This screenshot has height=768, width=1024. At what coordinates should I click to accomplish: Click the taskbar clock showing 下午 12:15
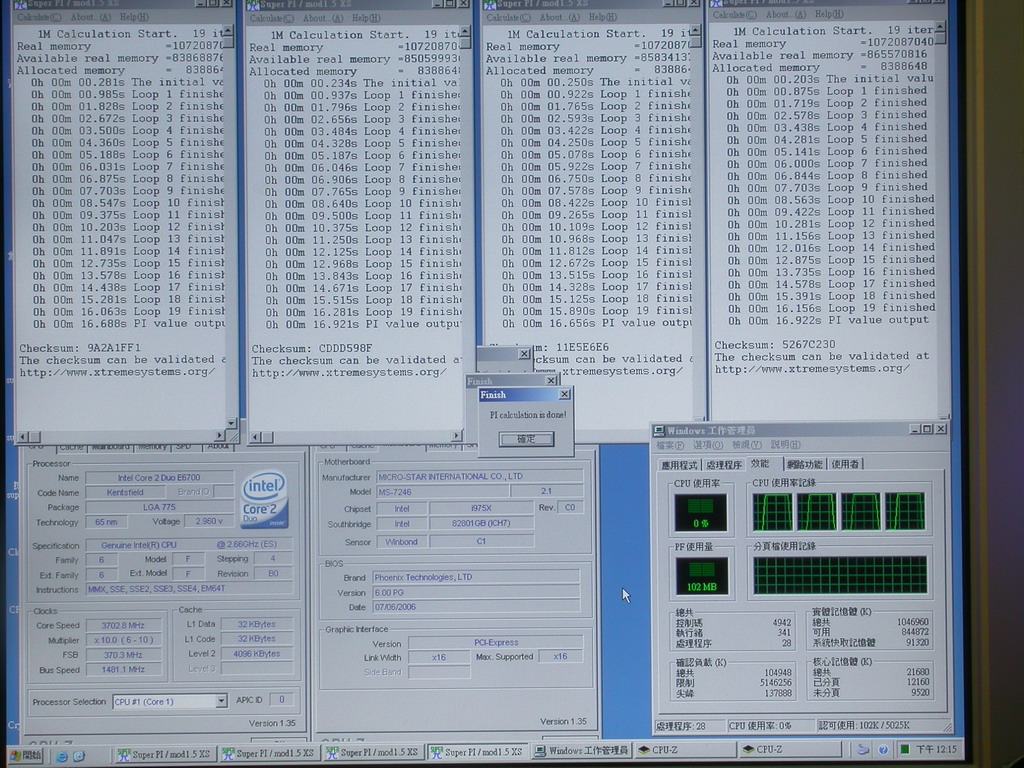click(936, 750)
